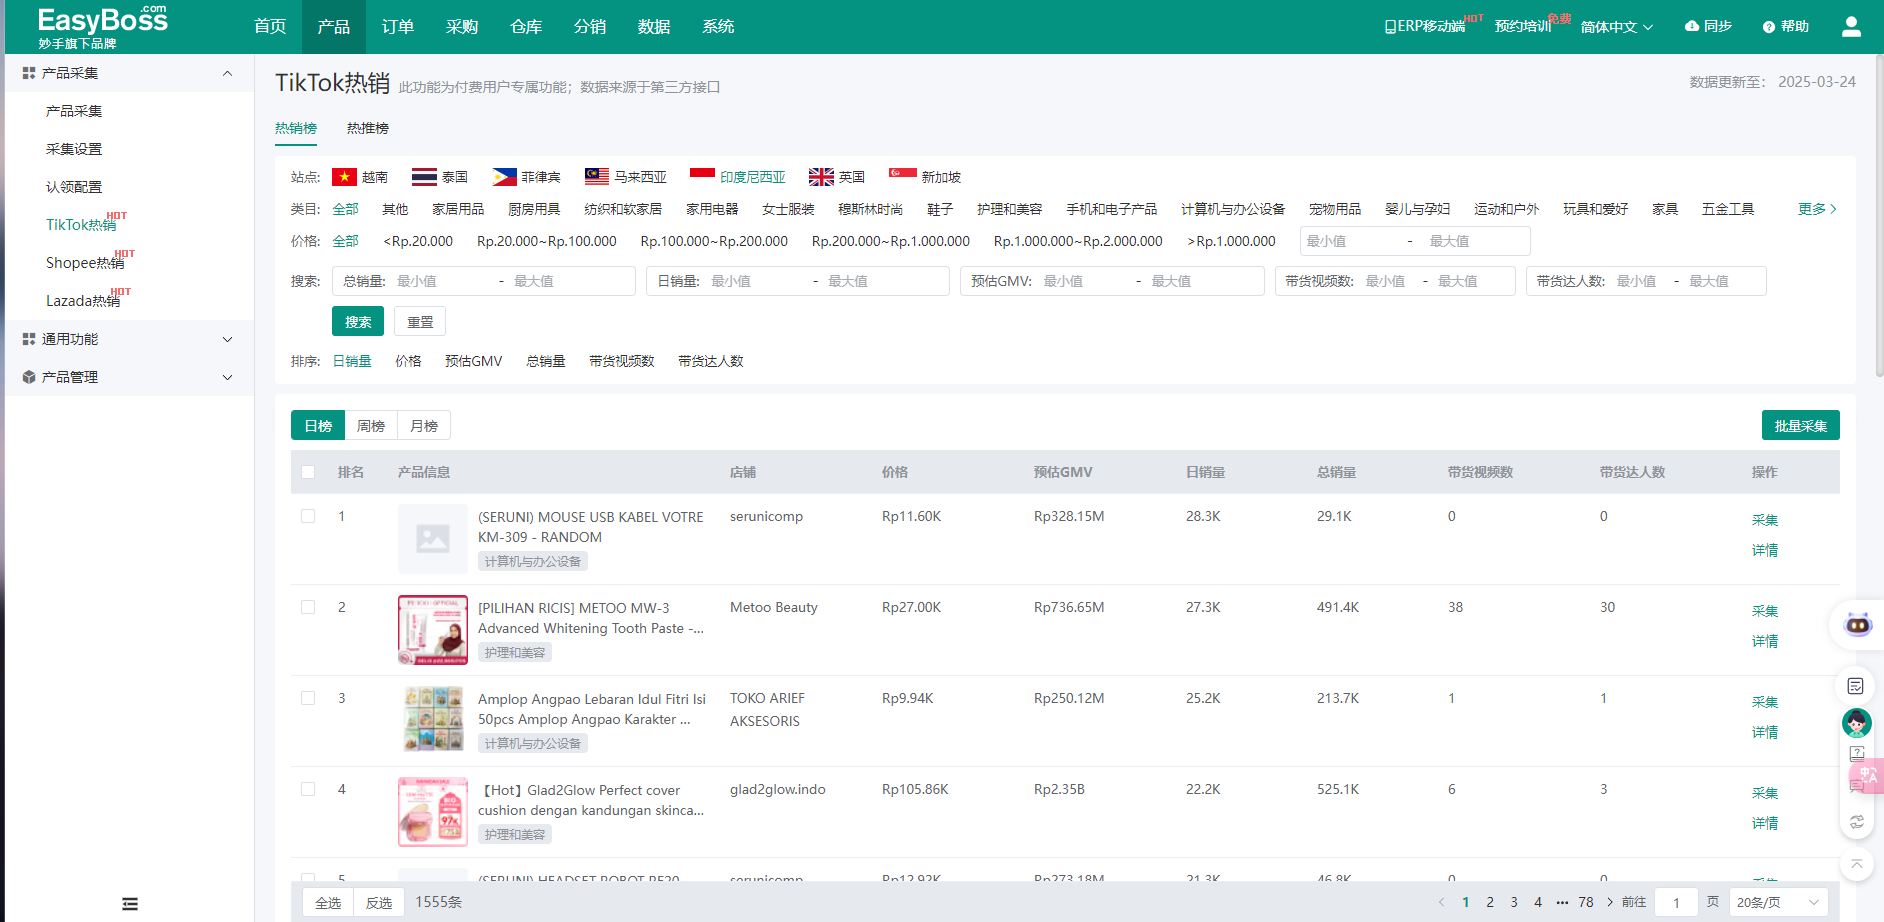Open the customer service avatar icon
Image resolution: width=1884 pixels, height=922 pixels.
click(1857, 722)
